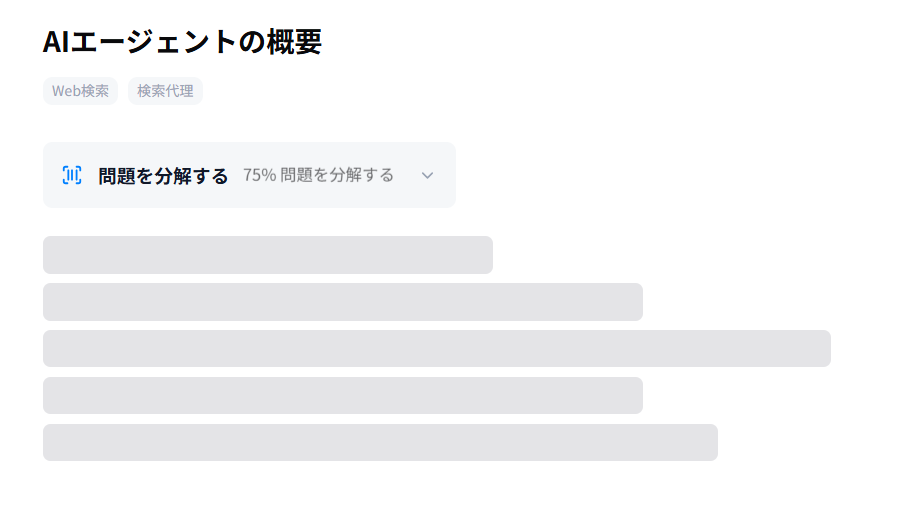Click the first, shortest skeleton loading bar
The image size is (924, 512).
267,255
